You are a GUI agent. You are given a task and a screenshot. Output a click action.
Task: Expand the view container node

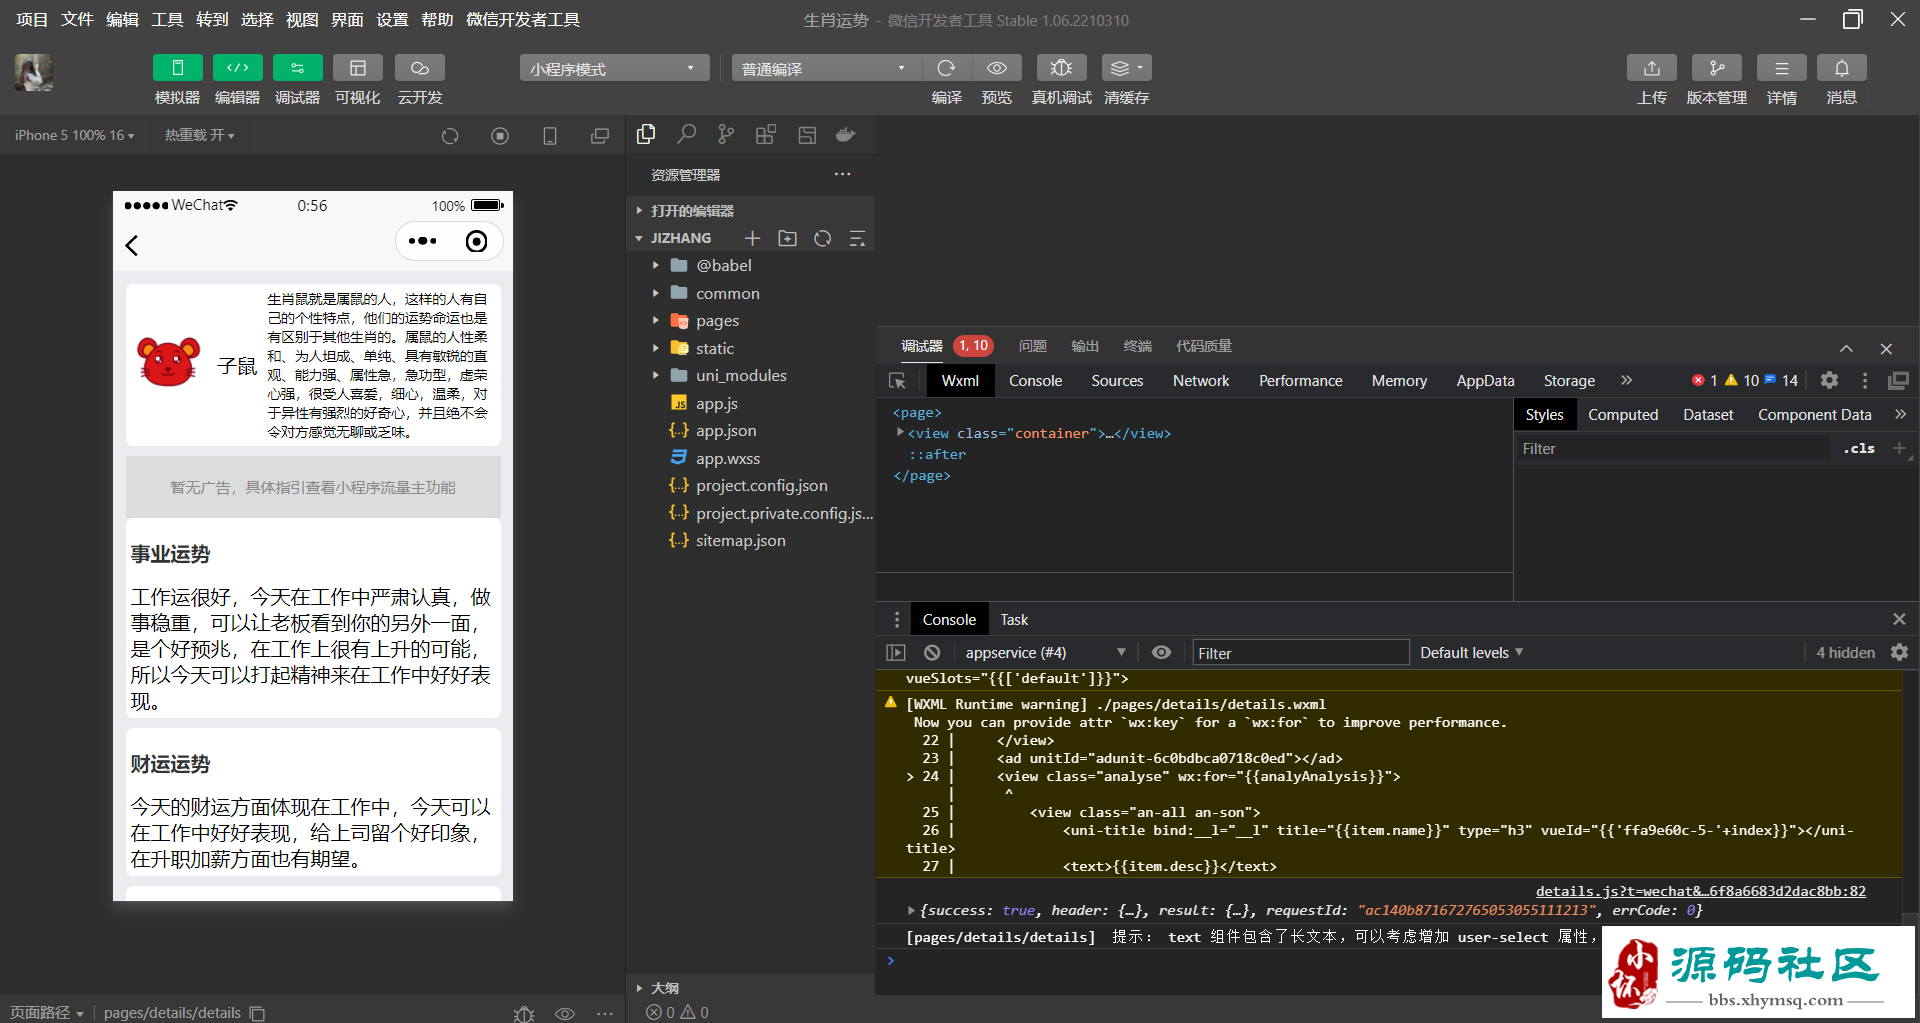pyautogui.click(x=900, y=433)
